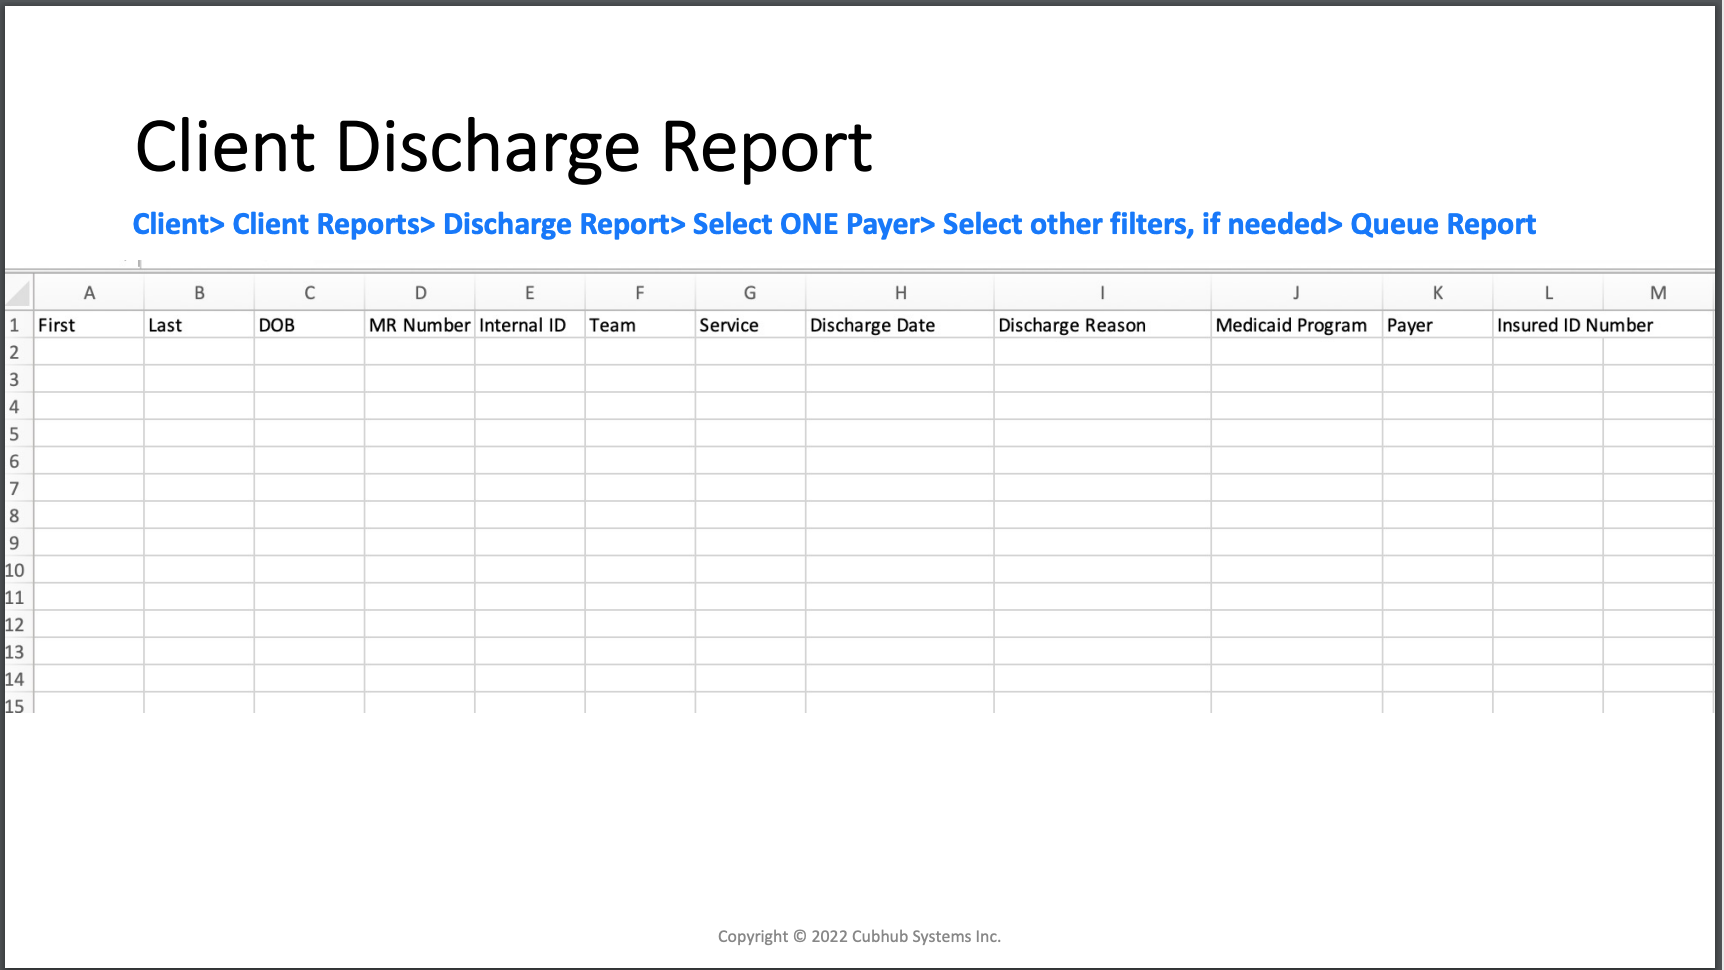Click the 'MR Number' header cell
The image size is (1724, 970).
(x=420, y=325)
